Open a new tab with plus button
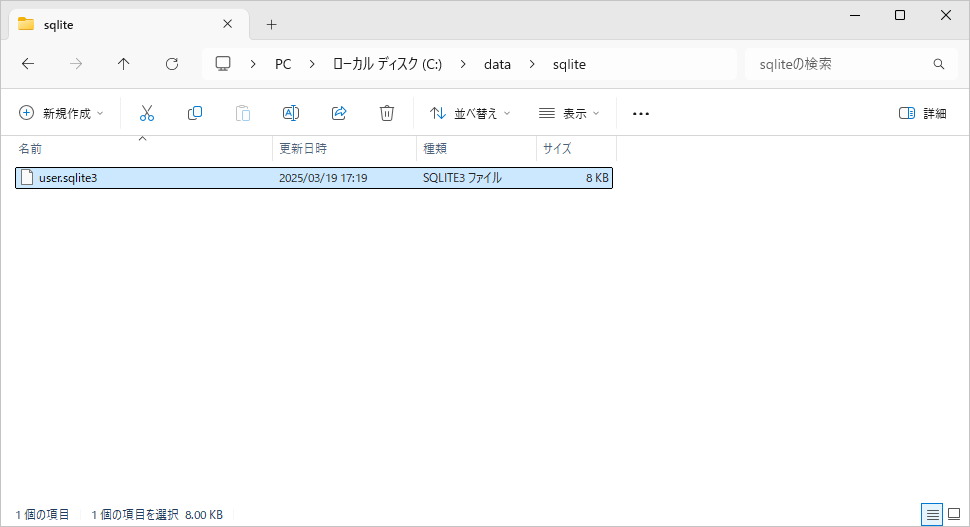Screen dimensions: 970x527 pos(271,24)
